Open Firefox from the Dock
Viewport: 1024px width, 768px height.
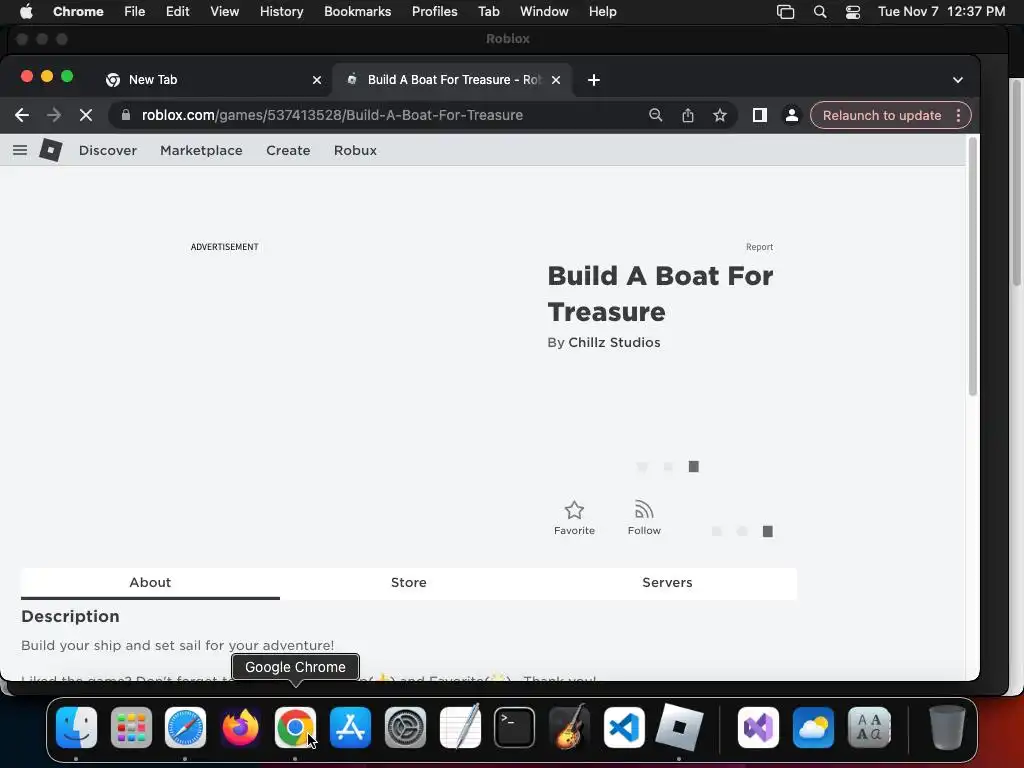240,727
